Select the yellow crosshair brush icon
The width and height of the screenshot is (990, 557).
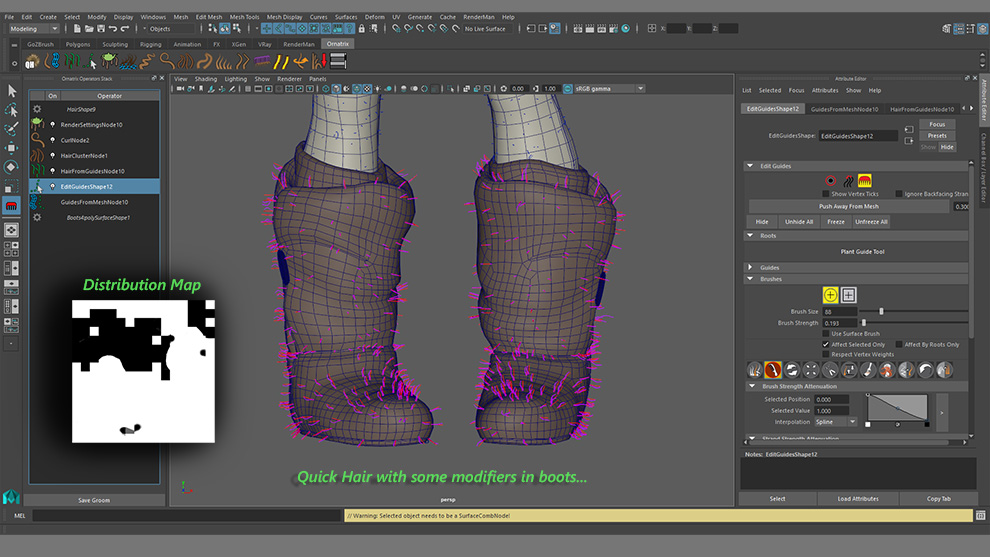tap(831, 295)
